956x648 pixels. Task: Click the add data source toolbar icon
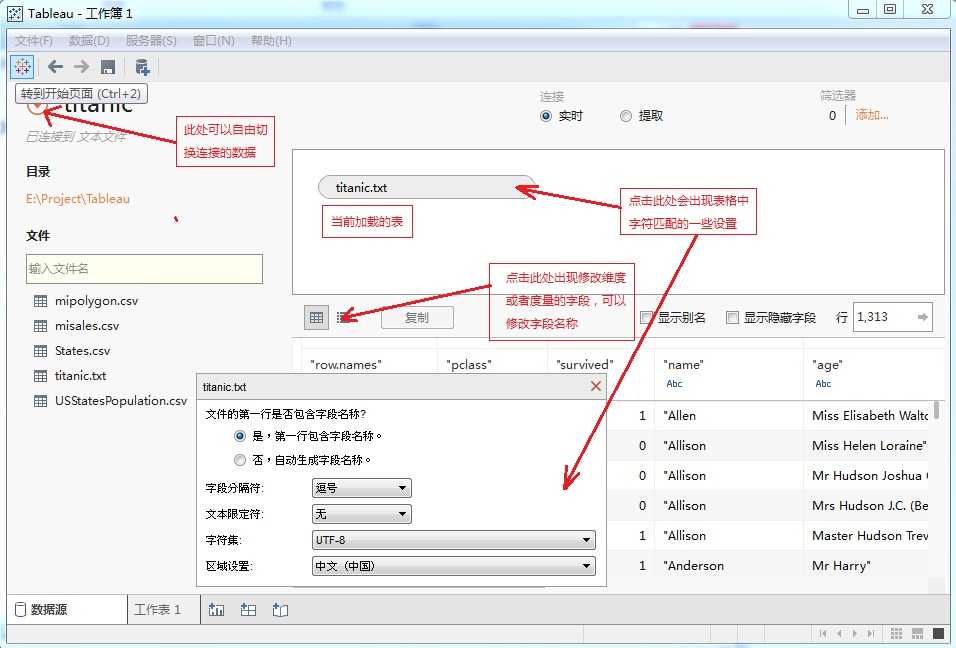coord(142,67)
